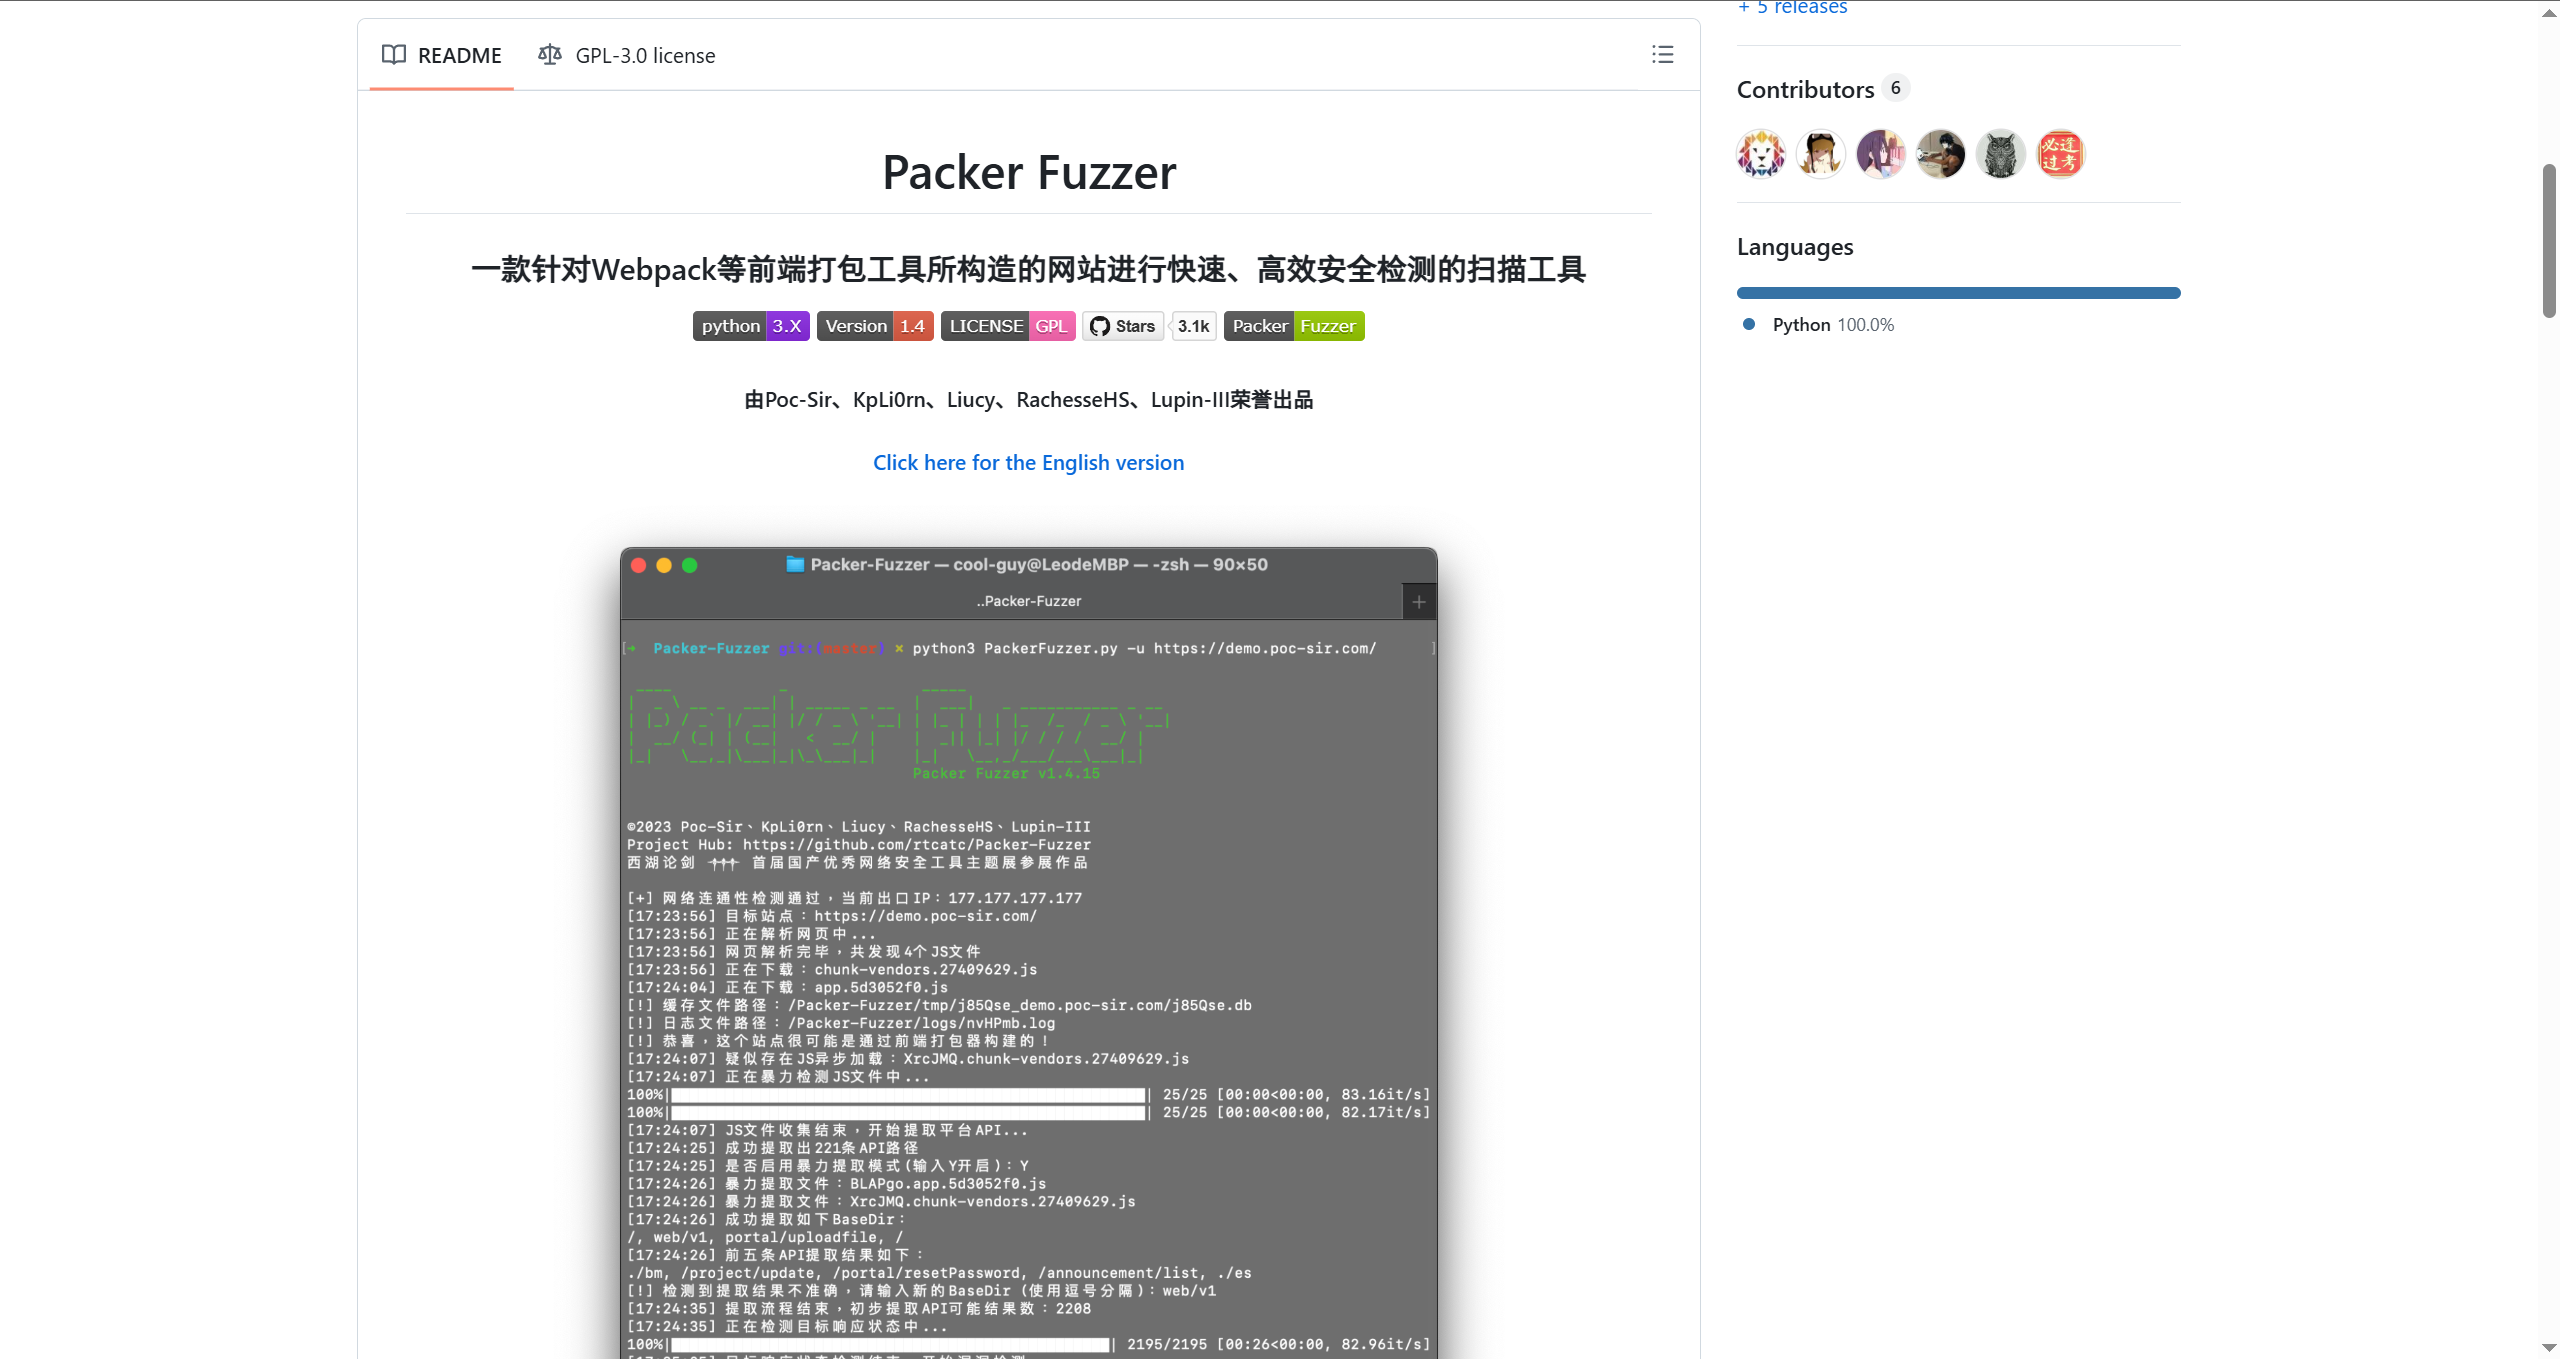
Task: Switch to the README tab
Action: click(x=458, y=55)
